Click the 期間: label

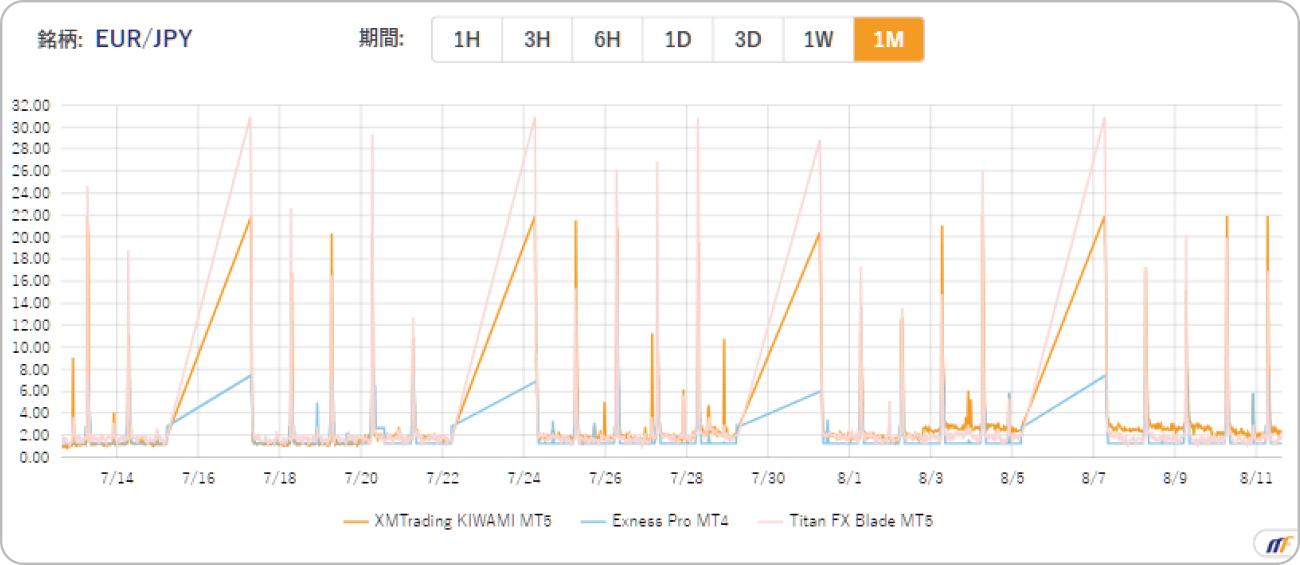click(382, 39)
